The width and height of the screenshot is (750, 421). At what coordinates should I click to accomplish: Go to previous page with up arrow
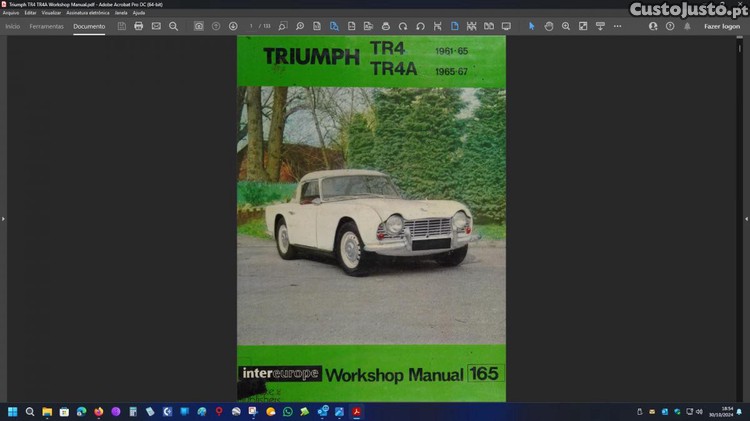(x=216, y=26)
